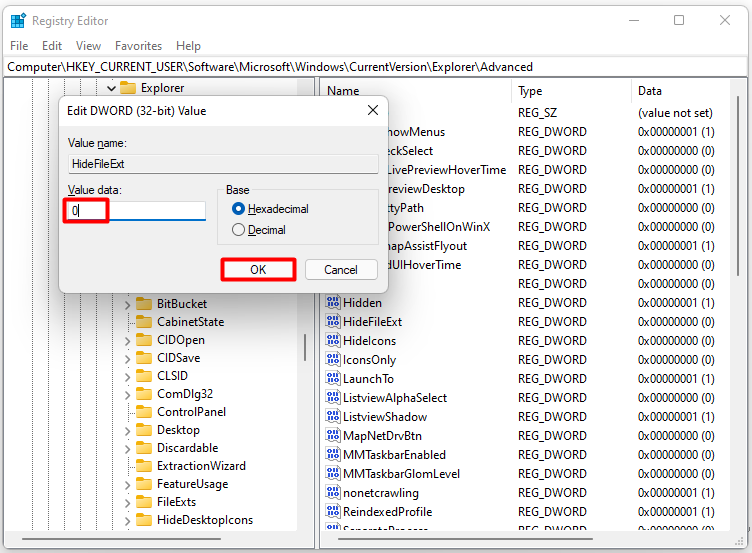The width and height of the screenshot is (752, 553).
Task: Click the FileExts folder icon
Action: coord(144,502)
